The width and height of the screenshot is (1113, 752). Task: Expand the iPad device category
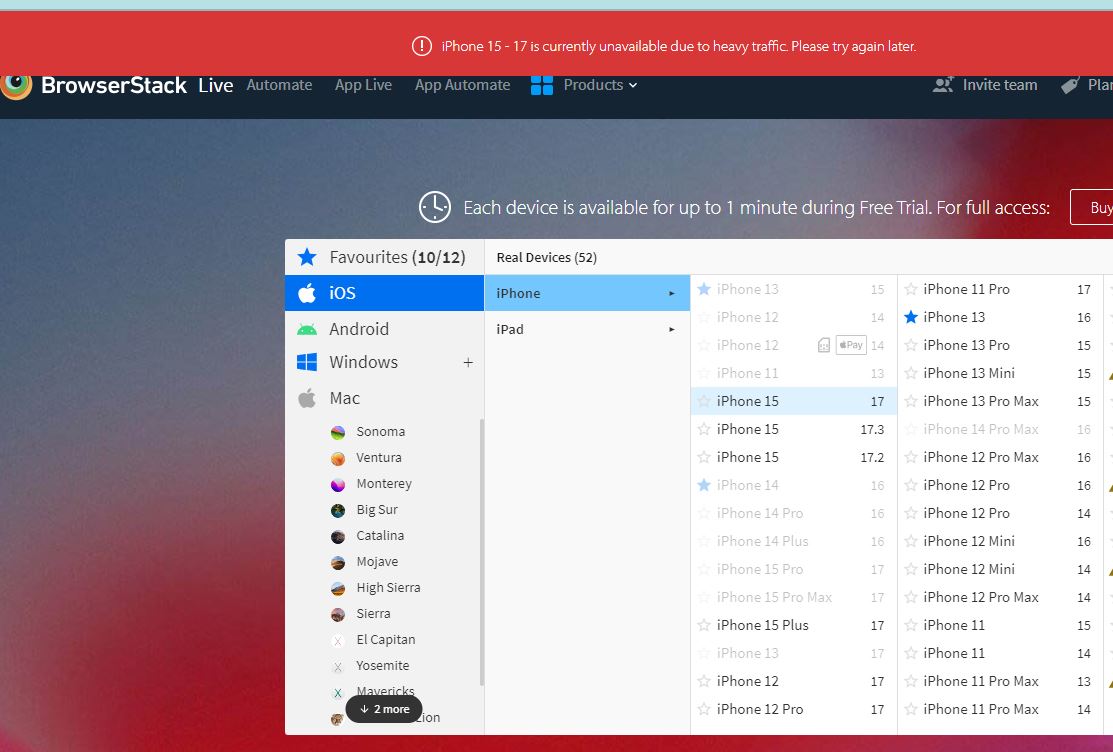[x=587, y=329]
